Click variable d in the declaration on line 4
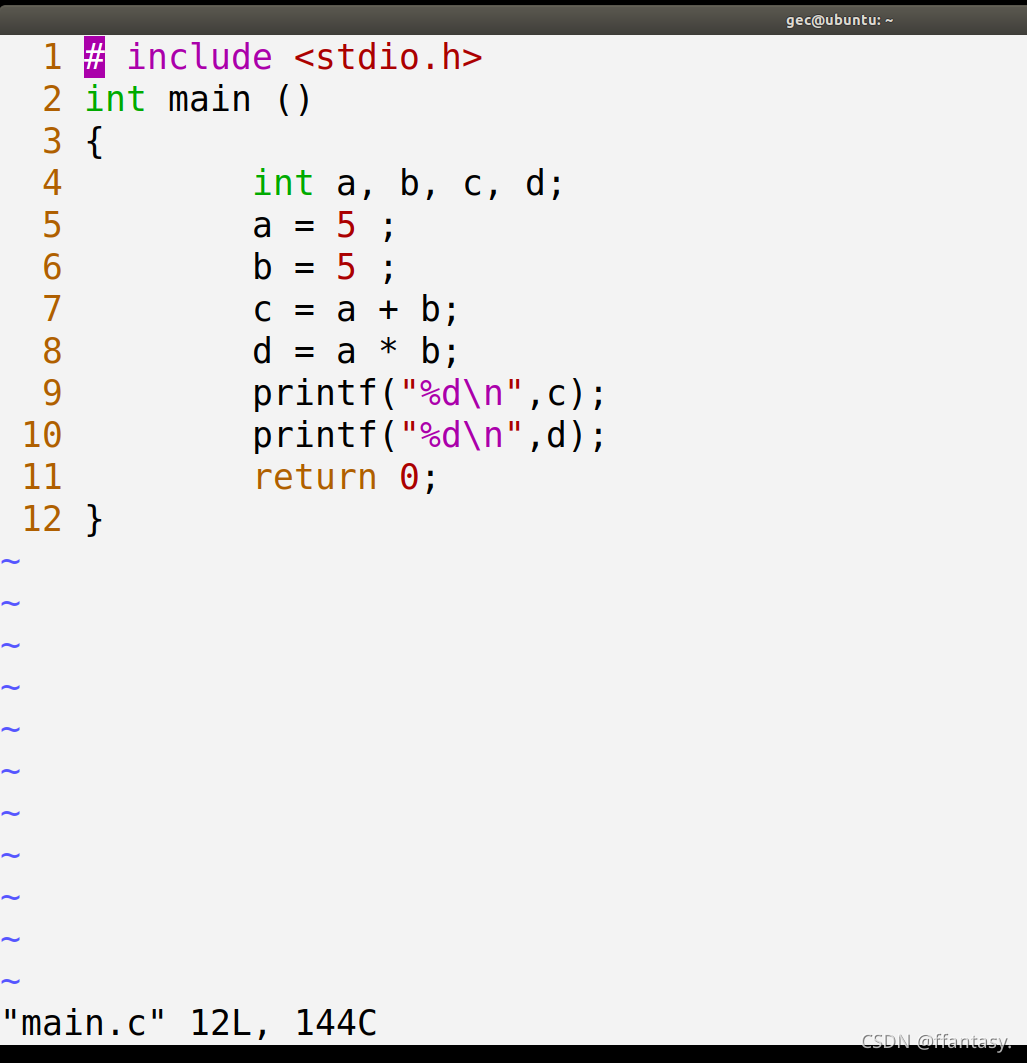This screenshot has width=1027, height=1063. tap(535, 183)
